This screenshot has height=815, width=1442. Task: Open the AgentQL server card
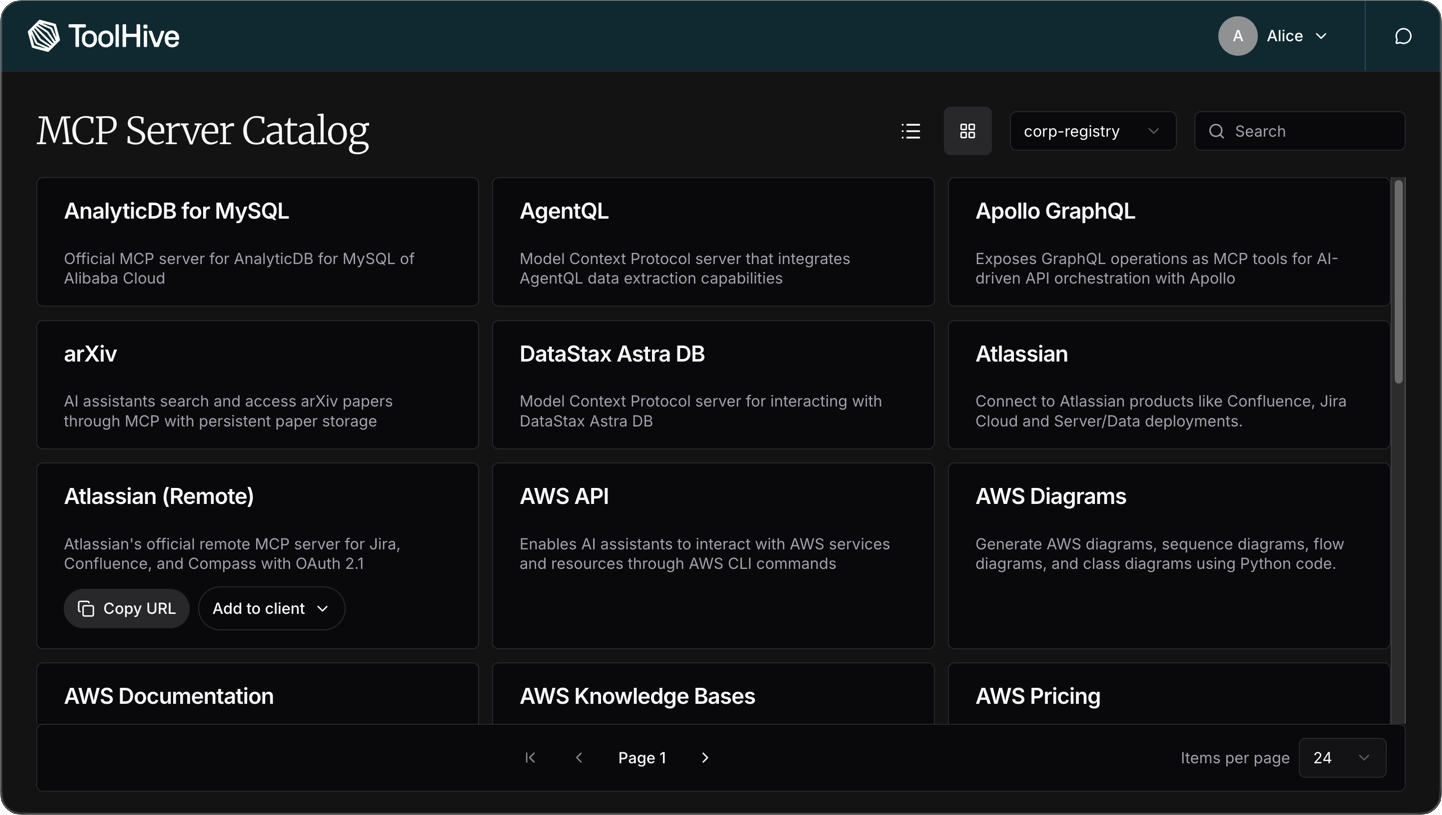click(713, 242)
